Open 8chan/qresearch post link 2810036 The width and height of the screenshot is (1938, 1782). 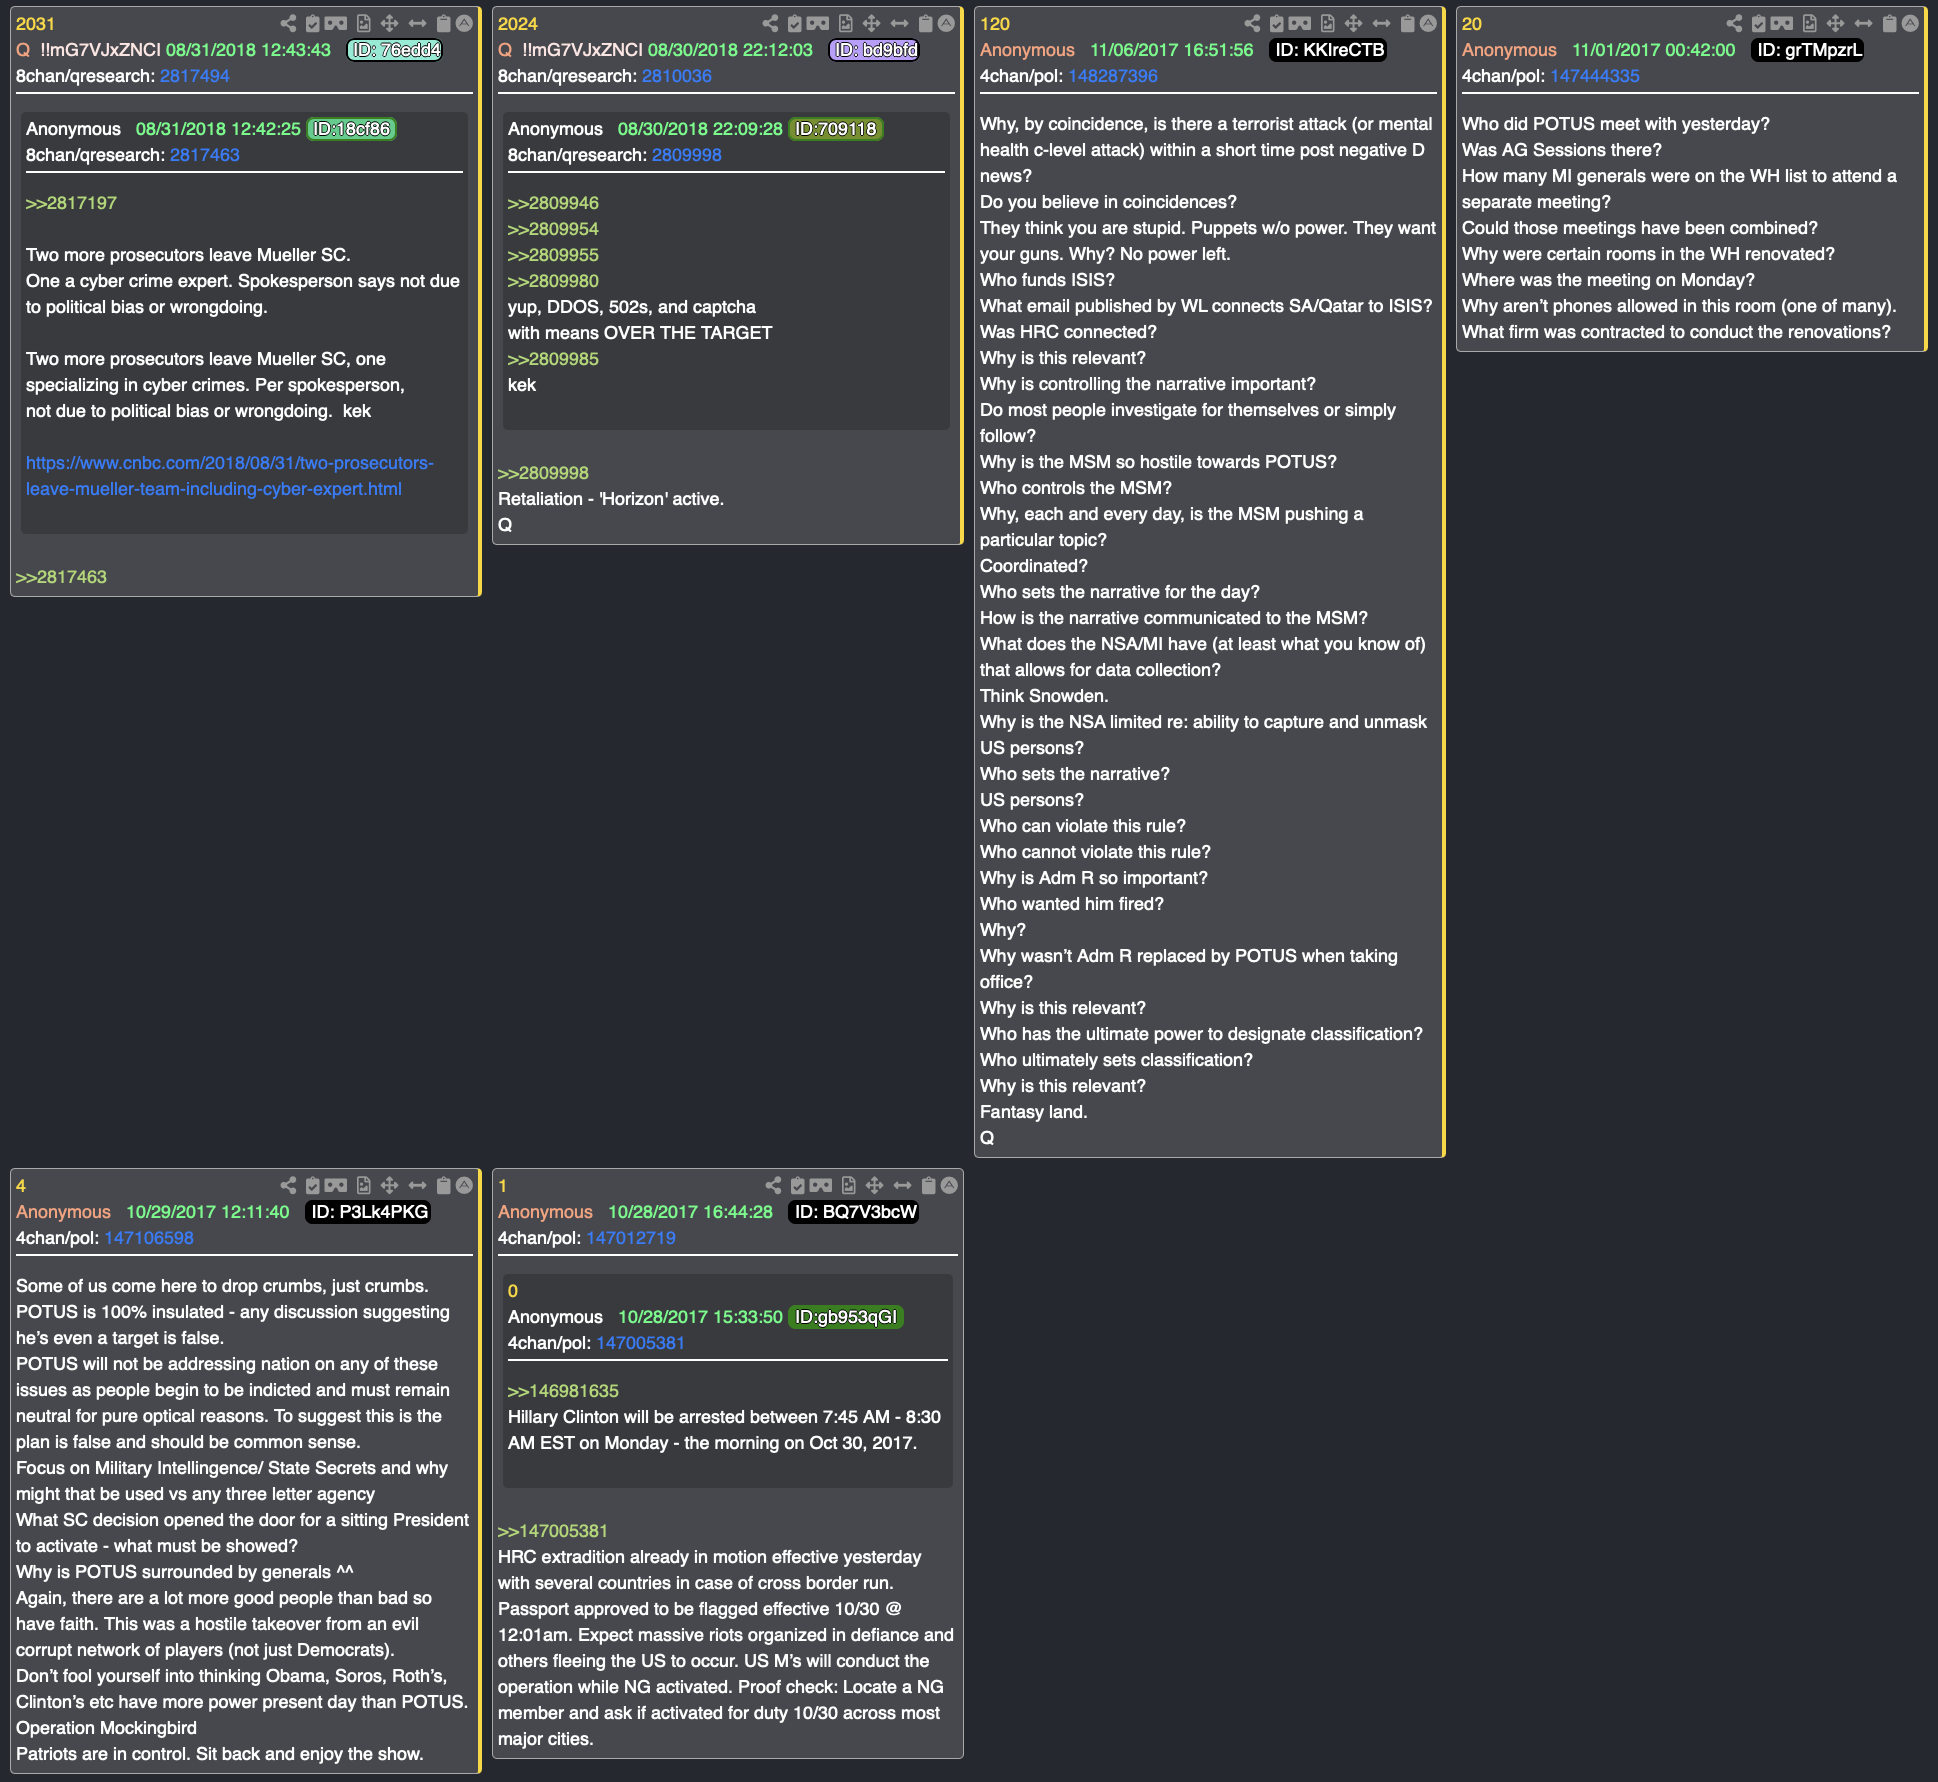coord(677,76)
